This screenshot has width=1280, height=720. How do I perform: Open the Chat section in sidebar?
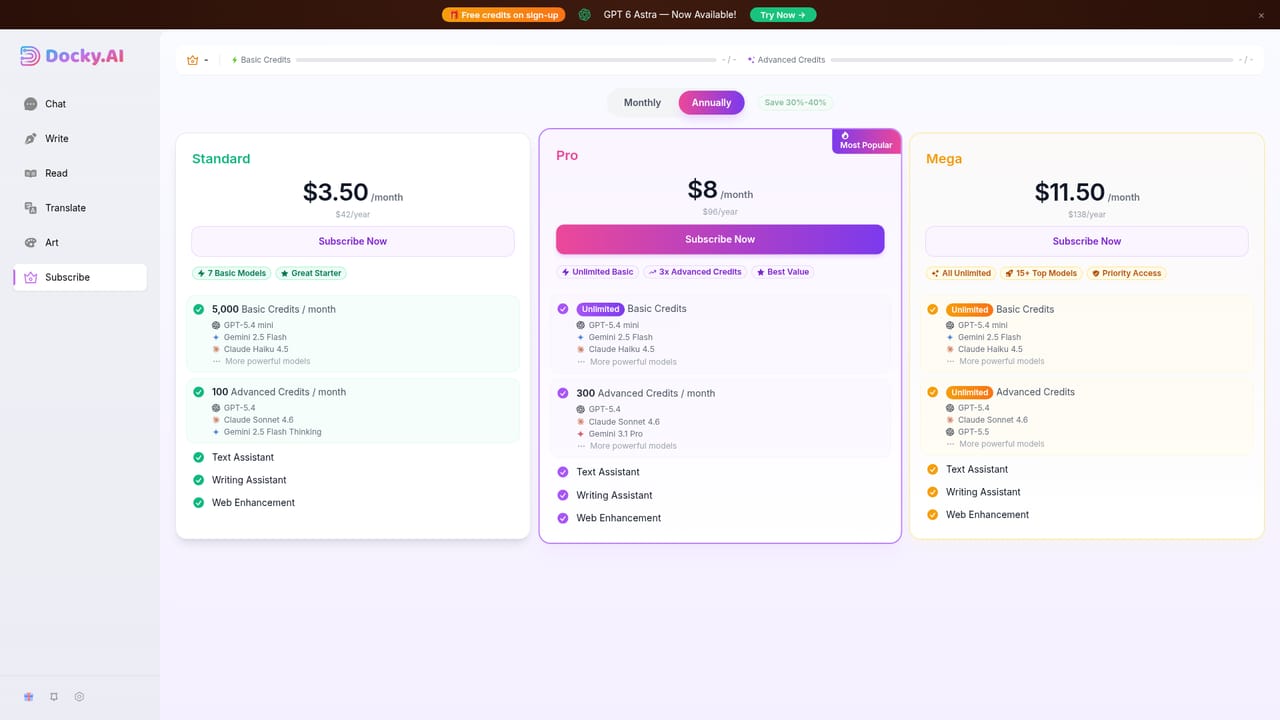pos(80,104)
